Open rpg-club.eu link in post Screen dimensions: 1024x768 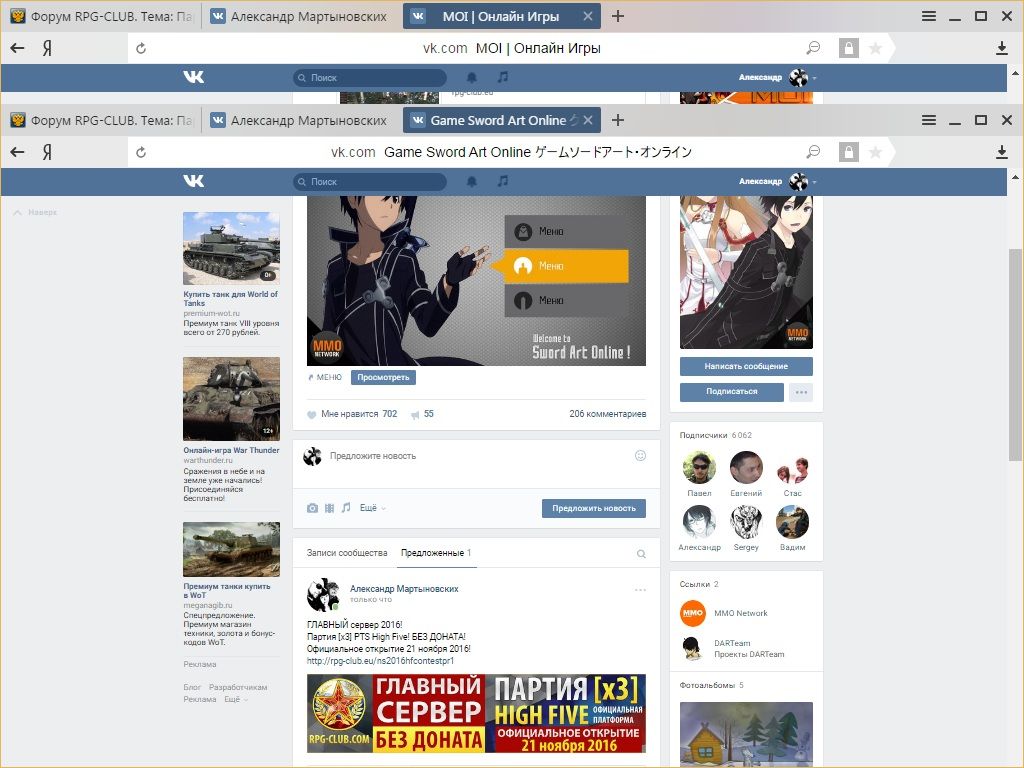tap(380, 661)
